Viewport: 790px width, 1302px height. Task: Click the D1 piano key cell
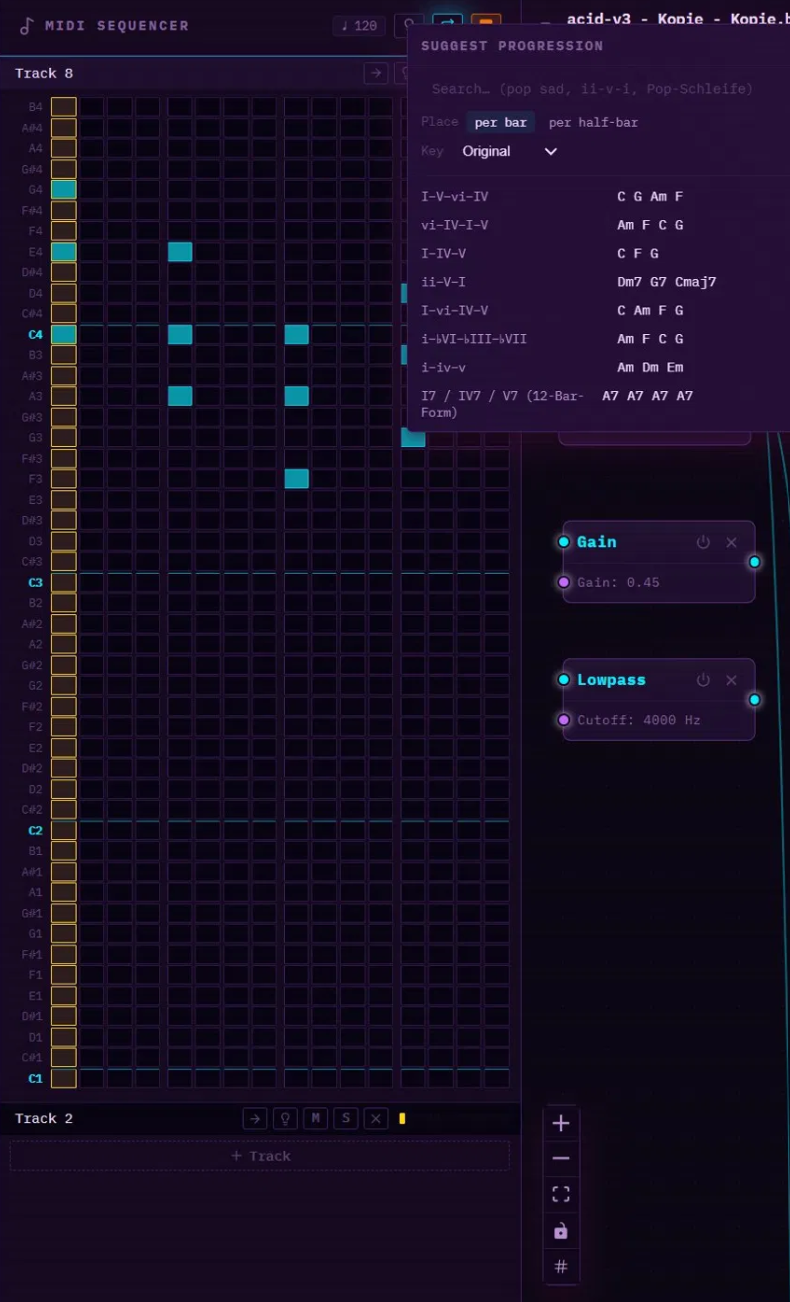tap(64, 1037)
